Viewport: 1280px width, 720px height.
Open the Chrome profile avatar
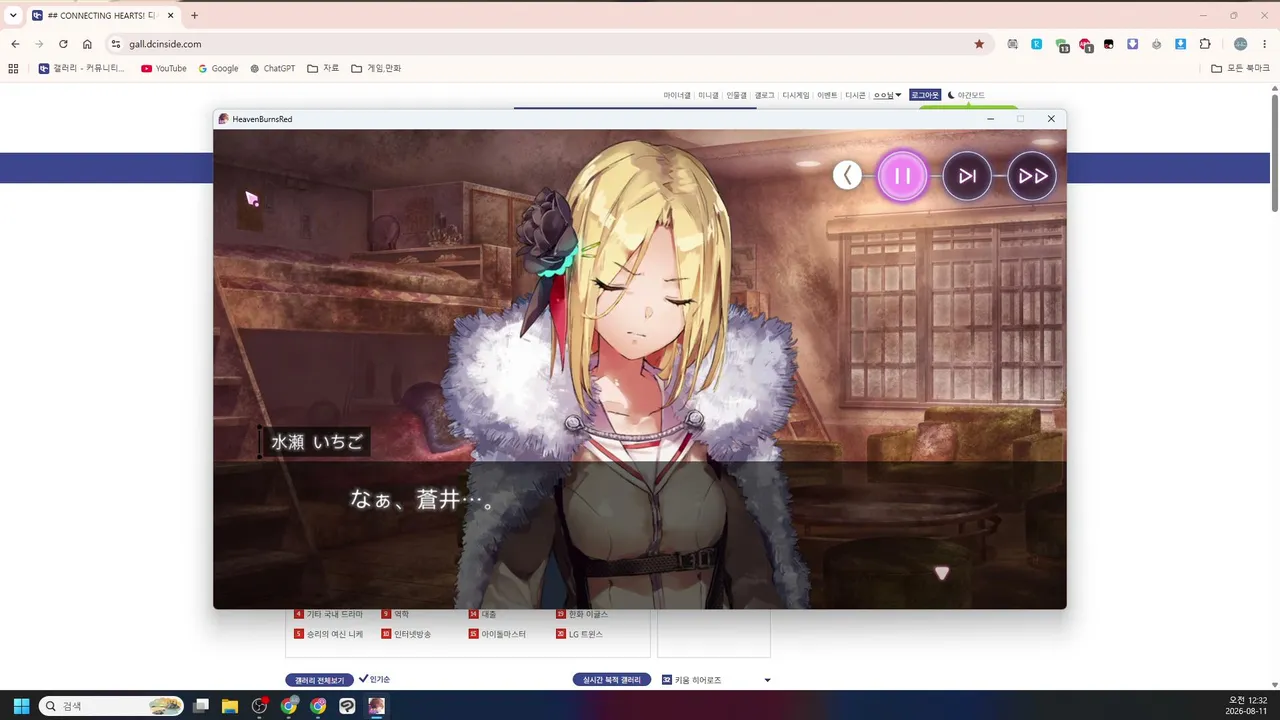tap(1241, 44)
